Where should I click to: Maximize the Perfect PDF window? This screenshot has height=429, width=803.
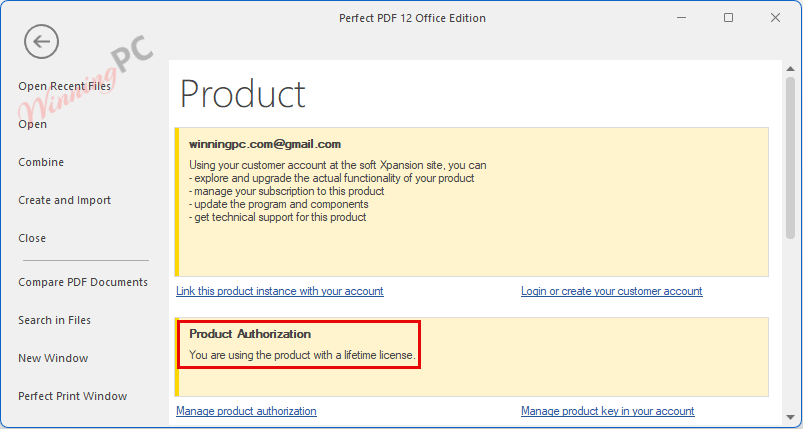[728, 18]
